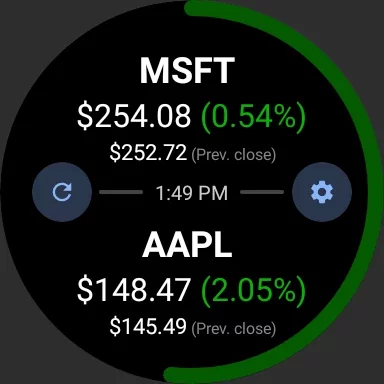
Task: Click the dollar sign before 254.08
Action: pyautogui.click(x=84, y=116)
